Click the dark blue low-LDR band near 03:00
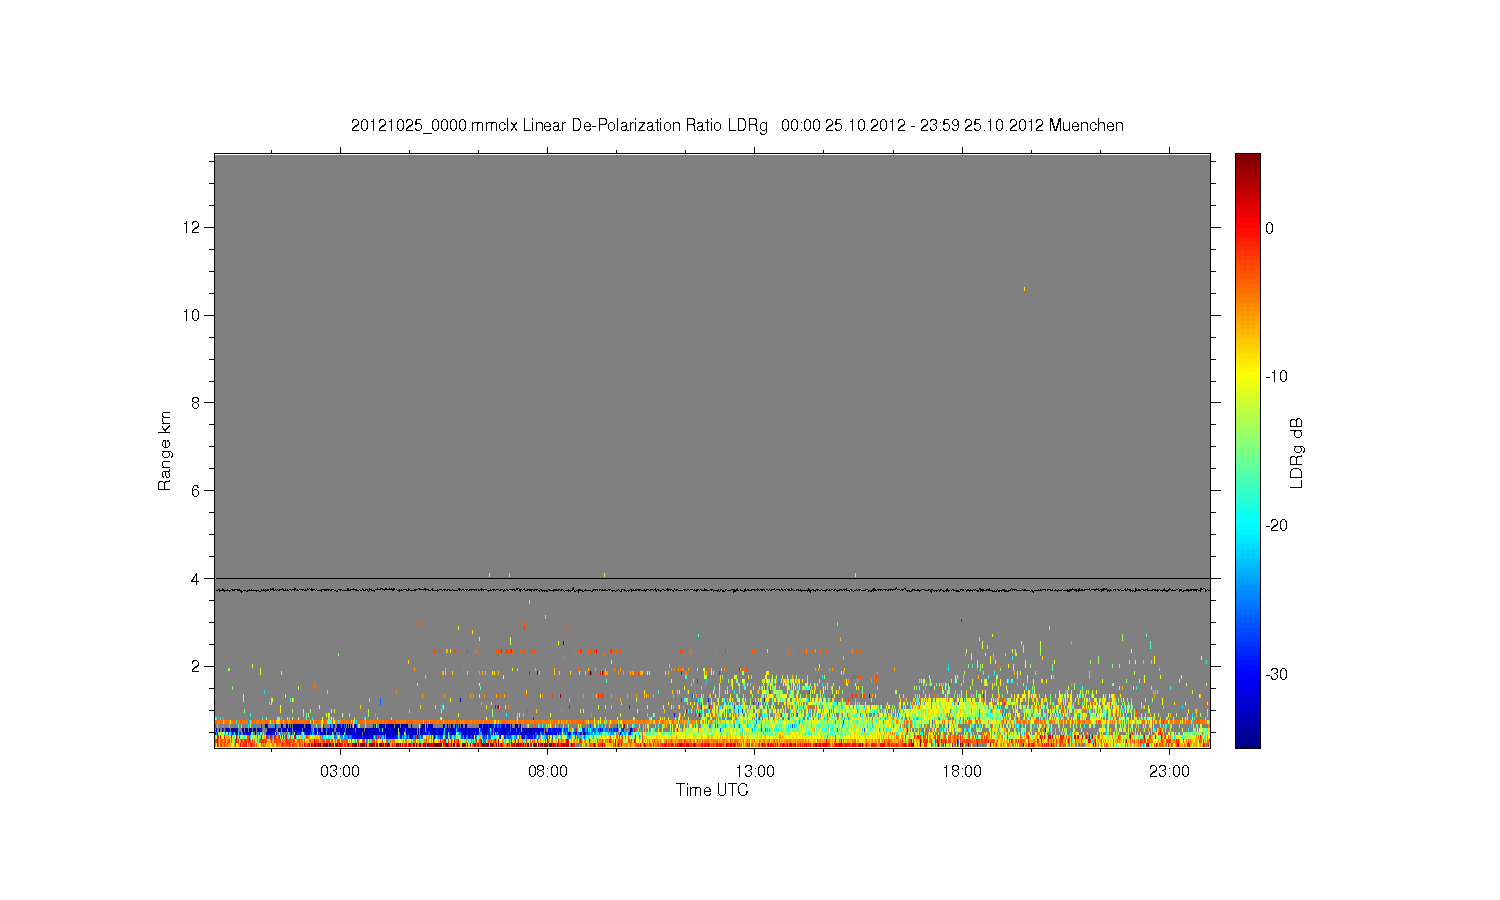 click(x=340, y=732)
